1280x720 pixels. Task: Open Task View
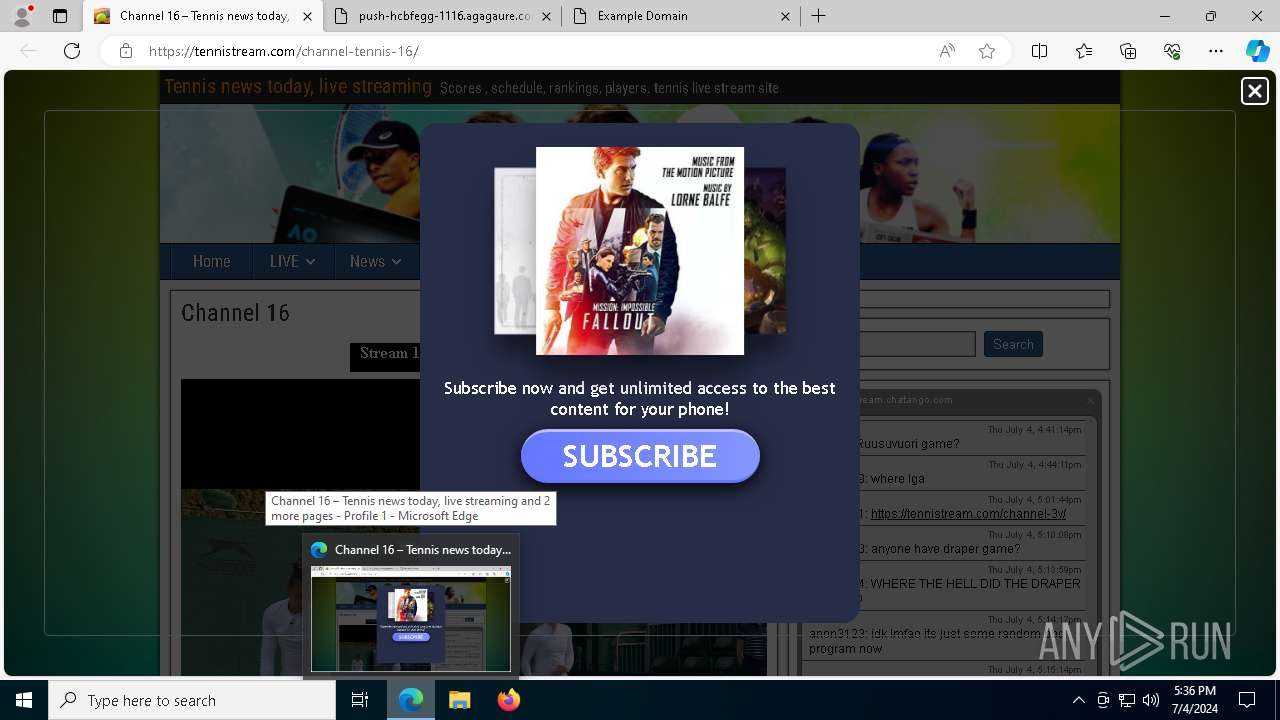[x=361, y=700]
